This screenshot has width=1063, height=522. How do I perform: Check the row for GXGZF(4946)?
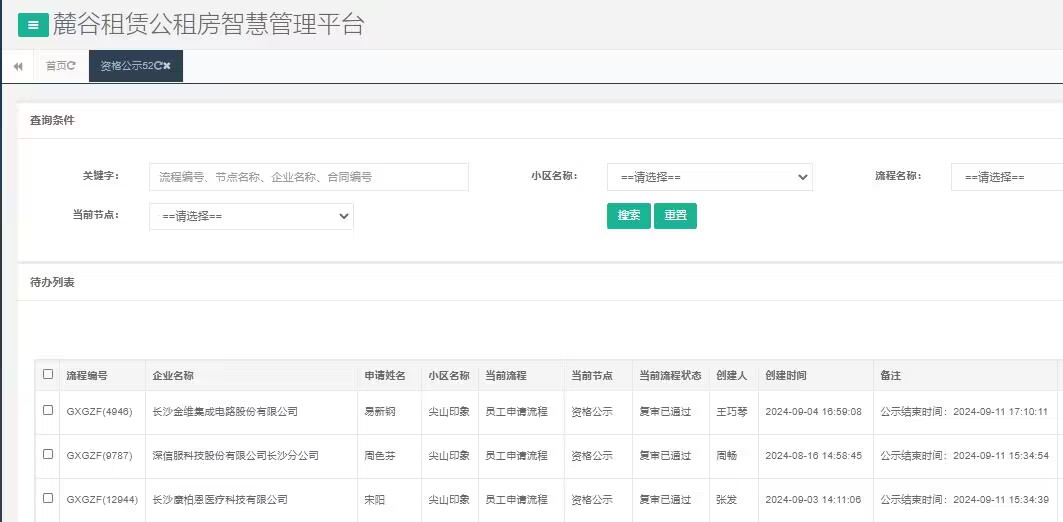pyautogui.click(x=48, y=410)
